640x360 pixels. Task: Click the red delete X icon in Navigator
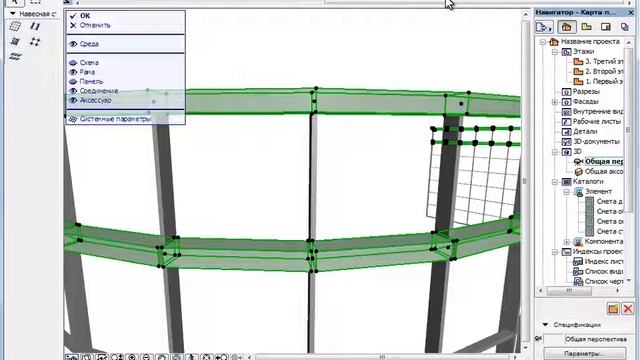point(628,309)
